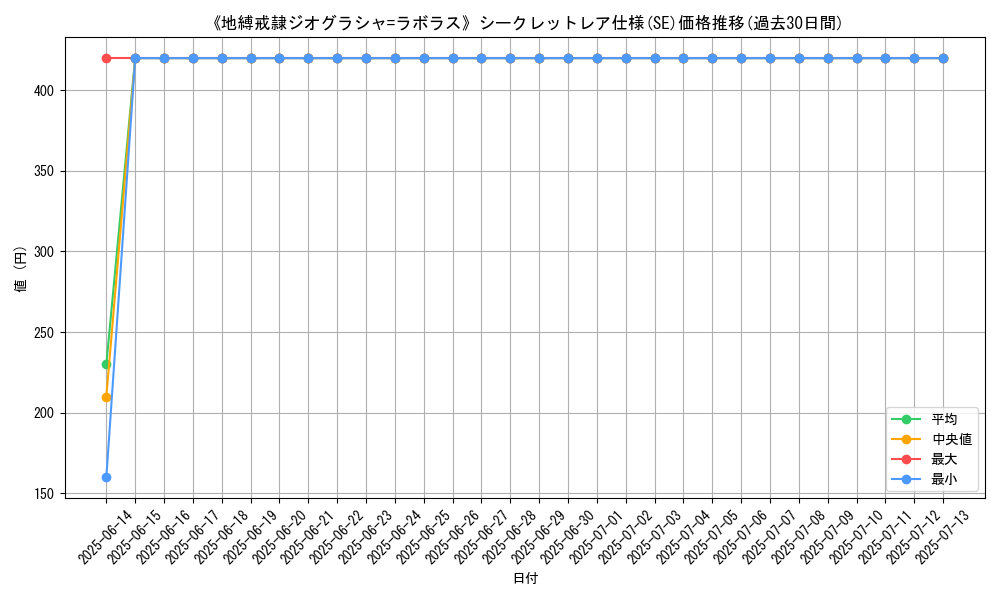The height and width of the screenshot is (600, 1000).
Task: Click the date label 2025-07-02
Action: tap(625, 538)
